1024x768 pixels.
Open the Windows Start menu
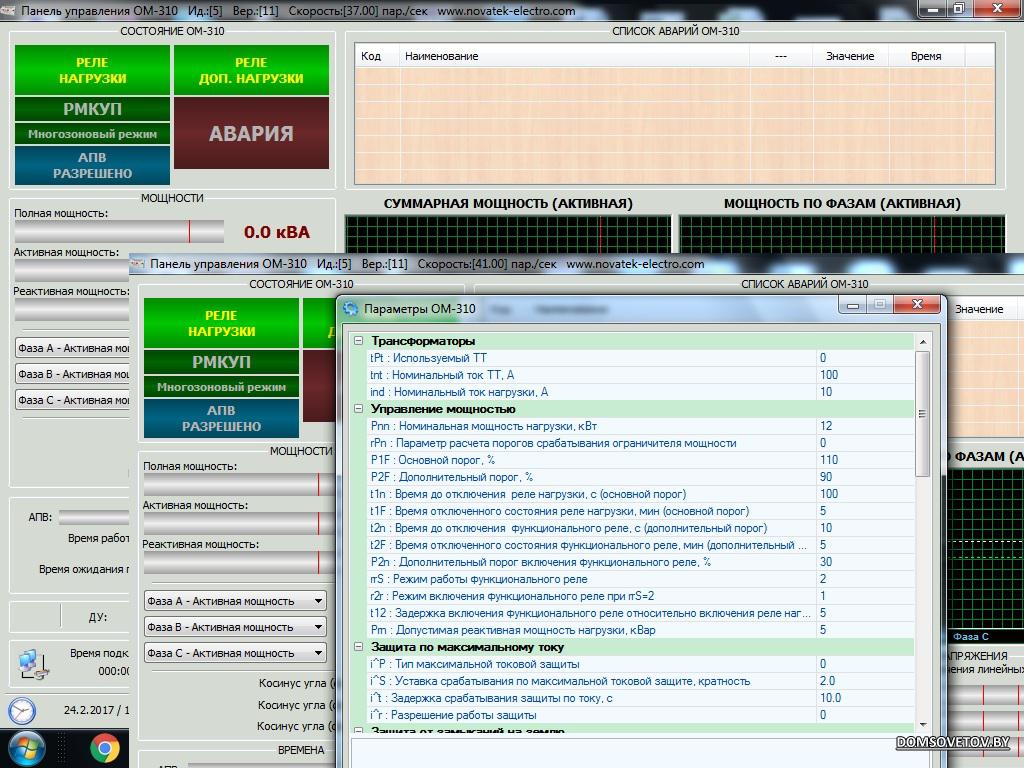pyautogui.click(x=25, y=749)
